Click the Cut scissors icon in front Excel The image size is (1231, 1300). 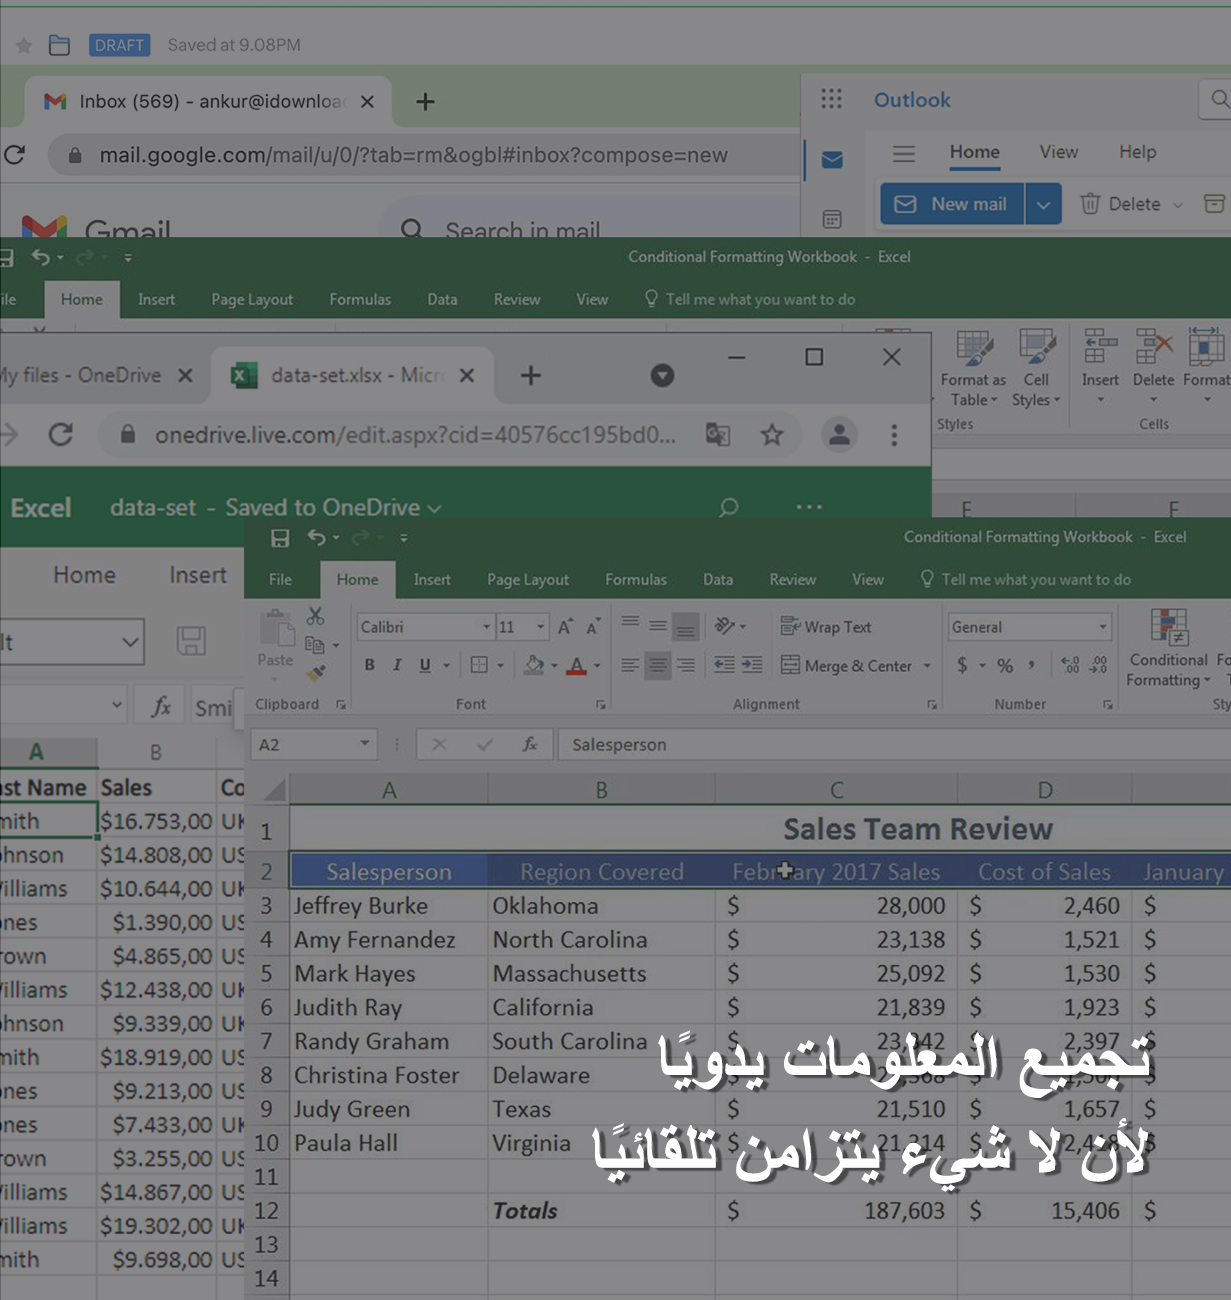(315, 616)
